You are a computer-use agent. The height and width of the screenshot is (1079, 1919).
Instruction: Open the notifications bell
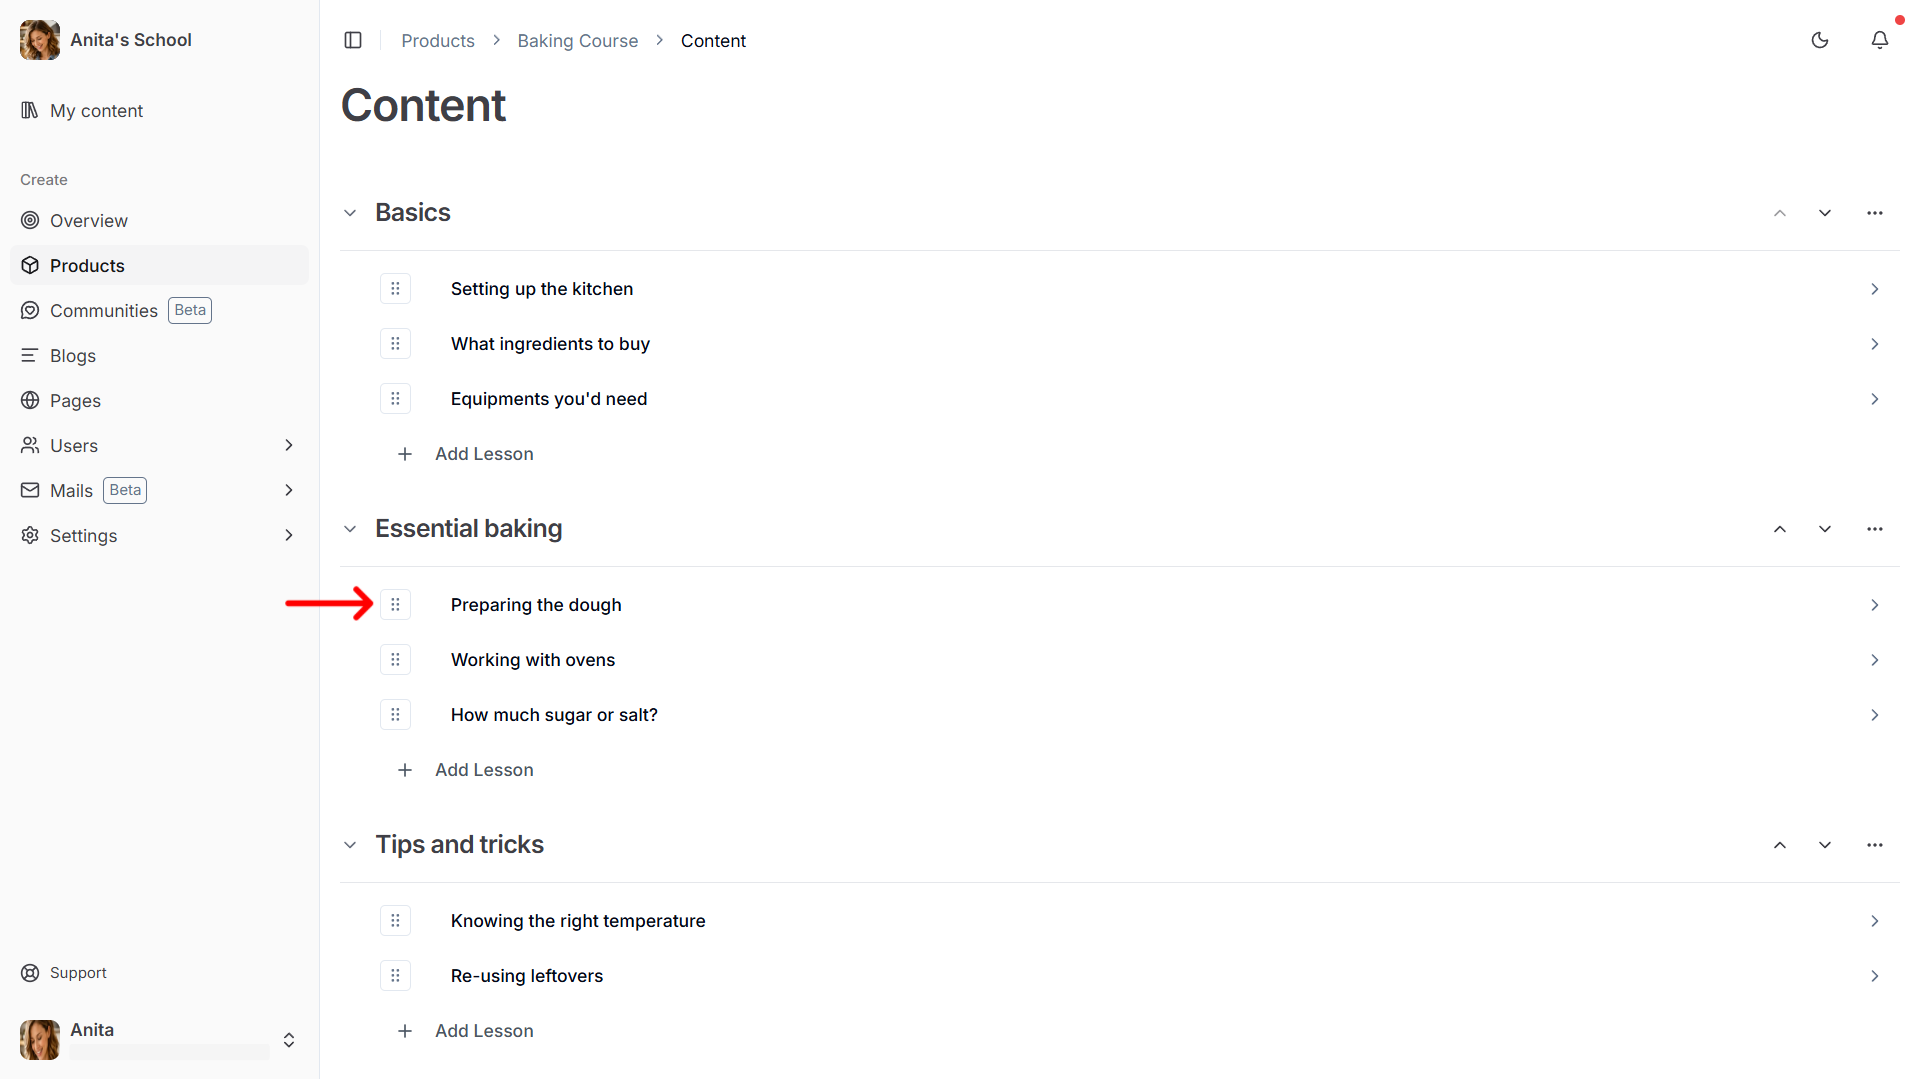[x=1880, y=40]
